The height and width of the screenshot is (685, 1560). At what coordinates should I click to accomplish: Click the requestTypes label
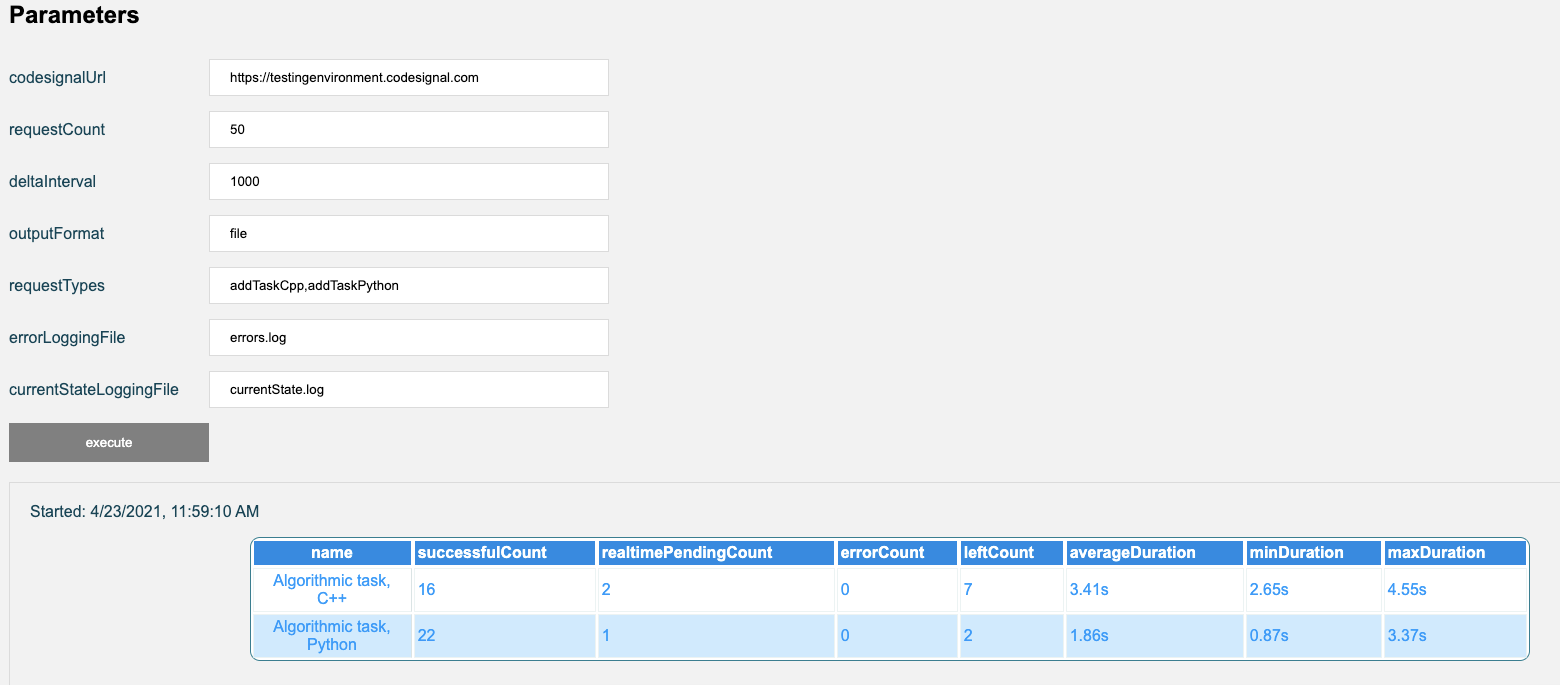pos(57,285)
